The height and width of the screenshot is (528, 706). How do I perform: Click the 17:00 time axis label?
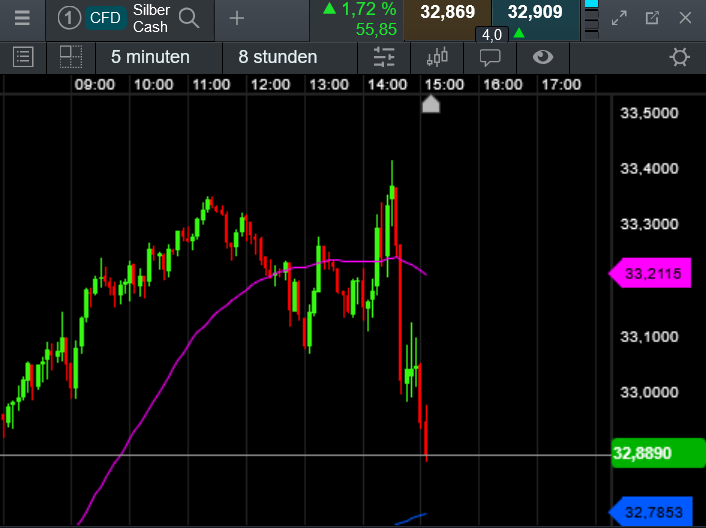tap(561, 85)
